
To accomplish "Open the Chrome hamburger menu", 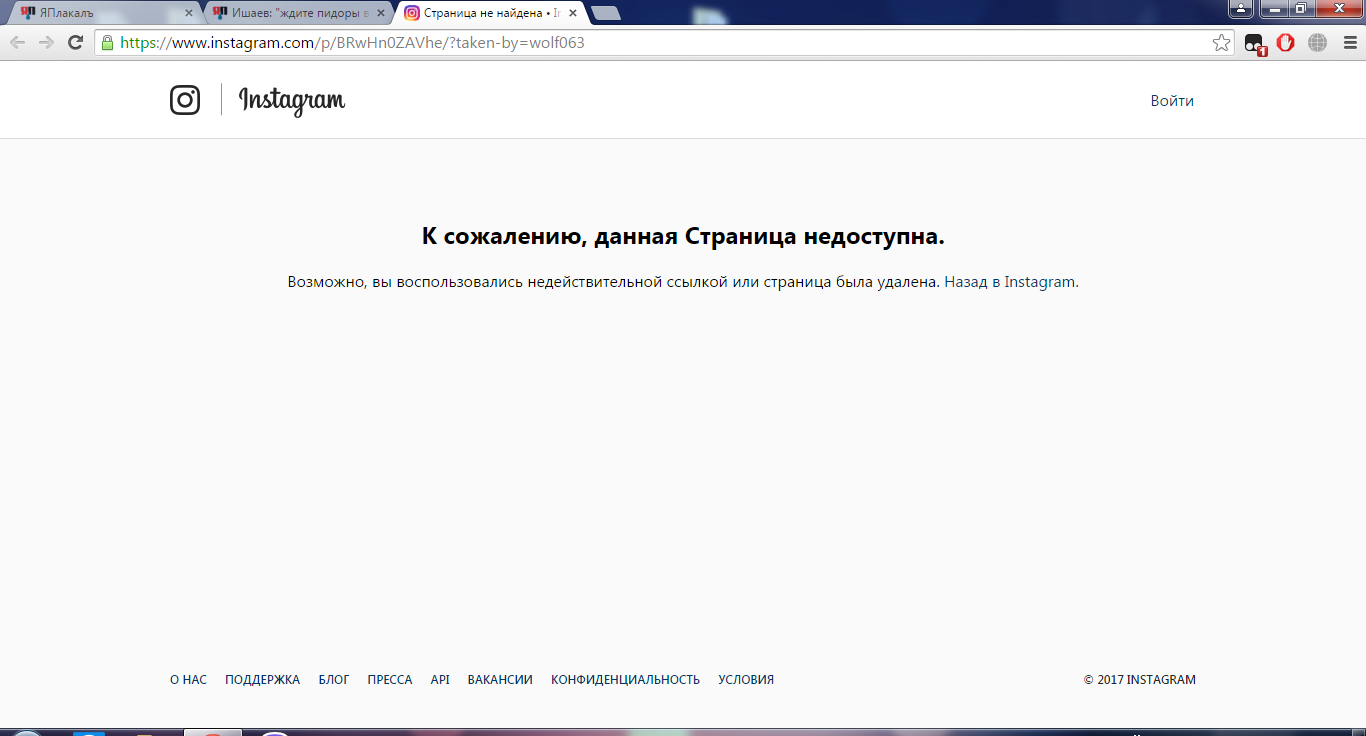I will pos(1350,43).
